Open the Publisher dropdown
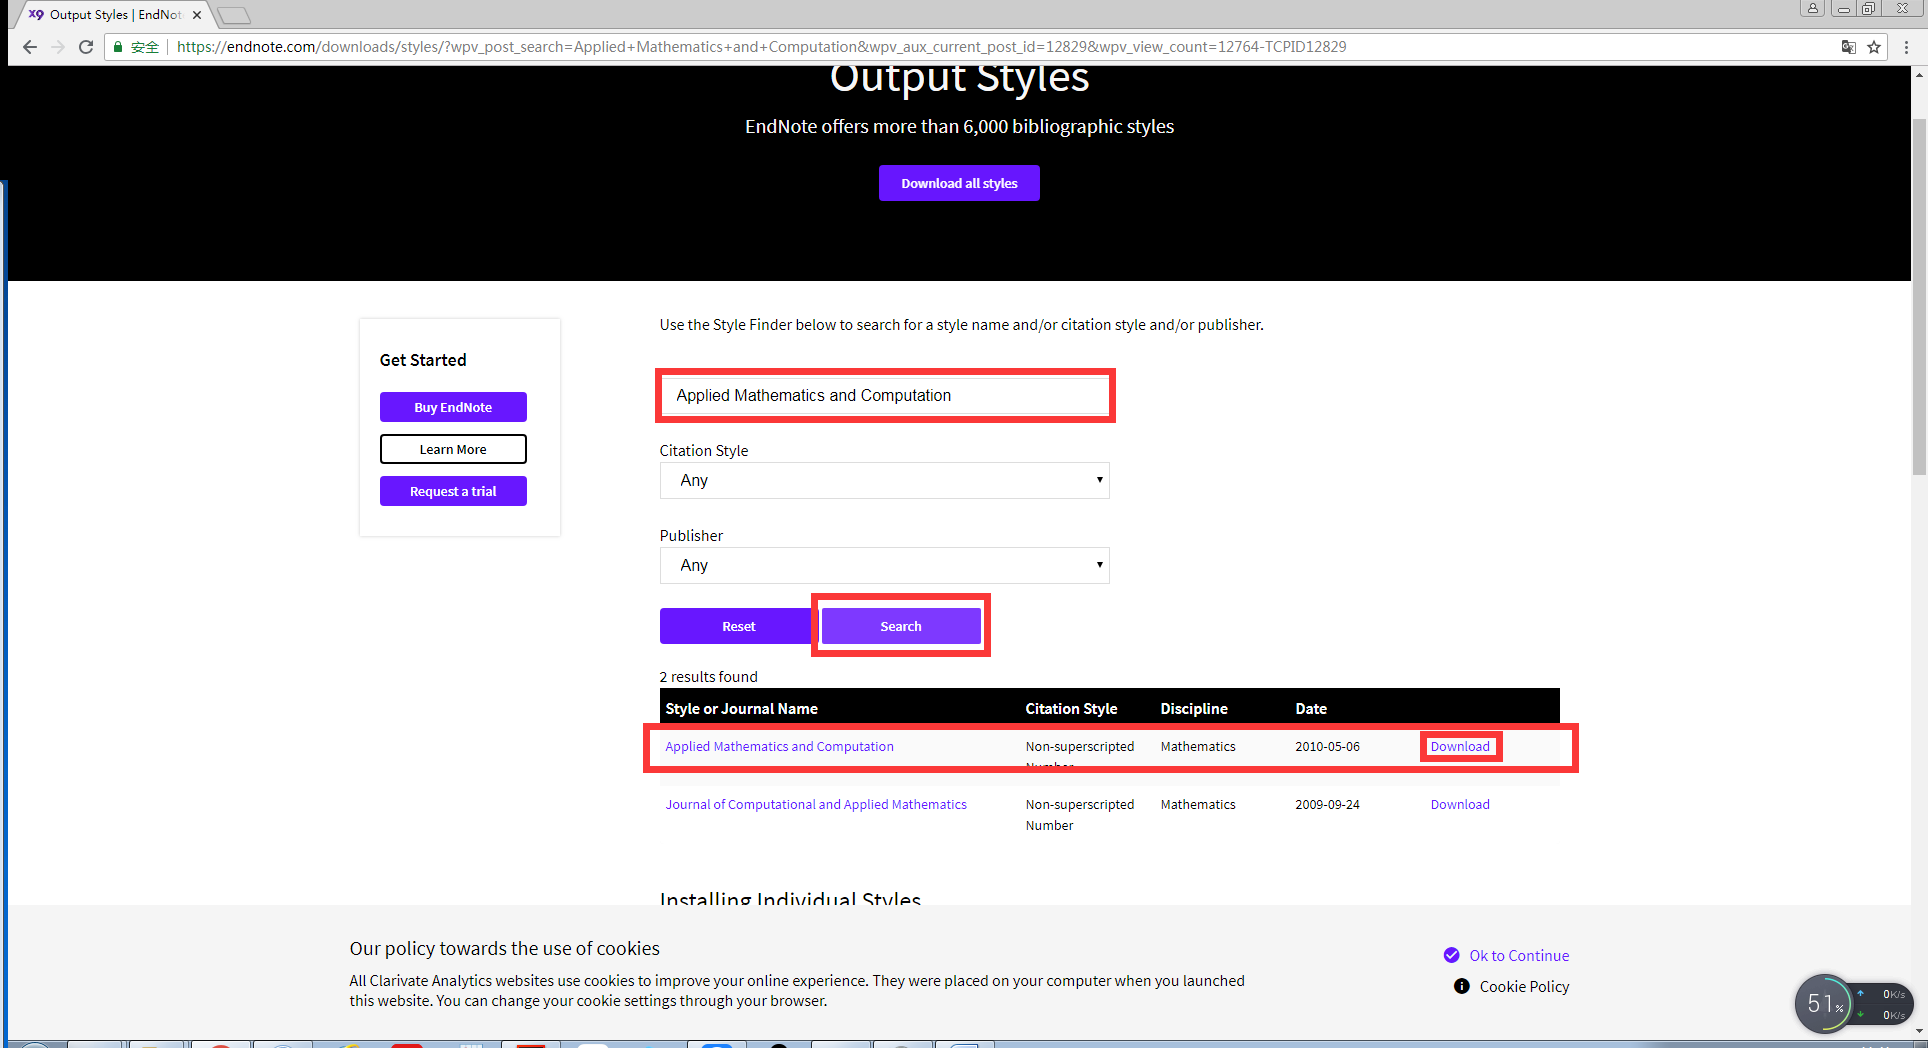 coord(885,565)
